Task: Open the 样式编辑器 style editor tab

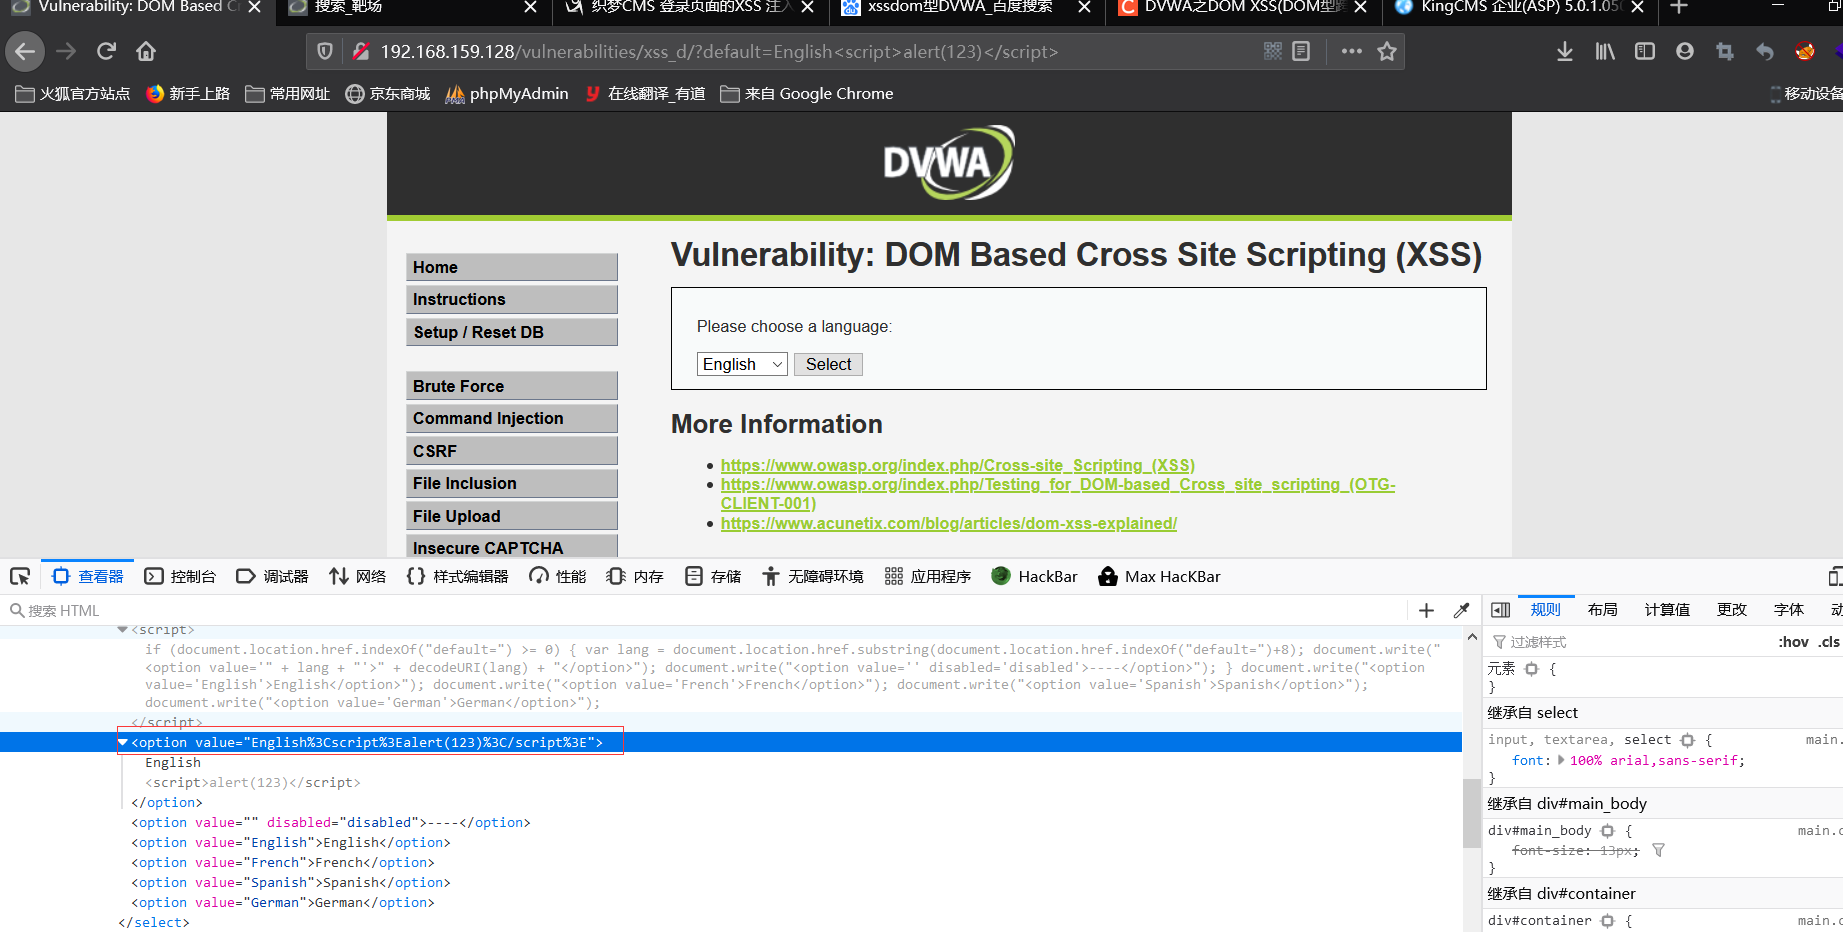Action: [x=458, y=577]
